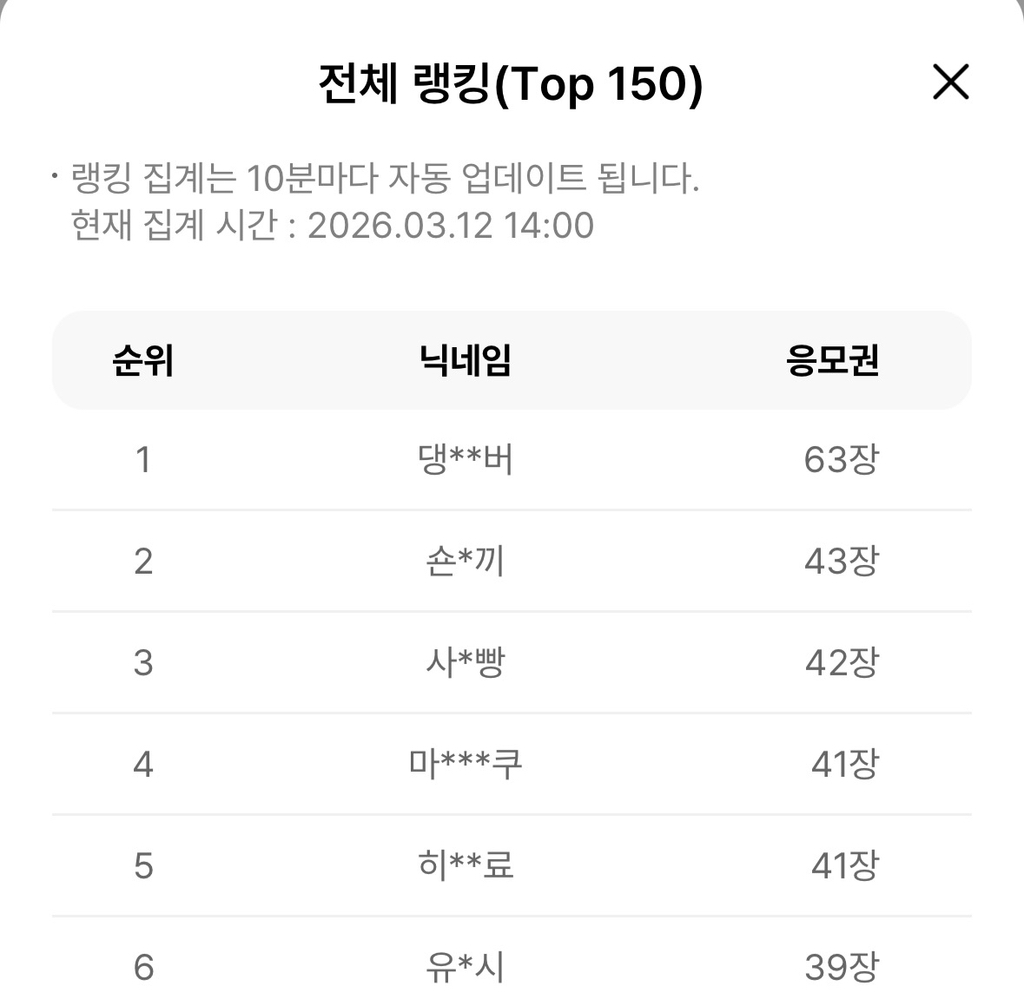Screen dimensions: 1024x1006
Task: Select the 응모권 column header
Action: [832, 360]
